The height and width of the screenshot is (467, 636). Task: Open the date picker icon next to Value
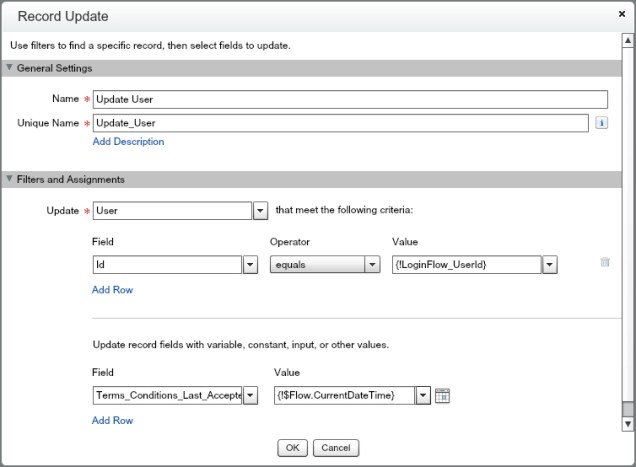443,396
